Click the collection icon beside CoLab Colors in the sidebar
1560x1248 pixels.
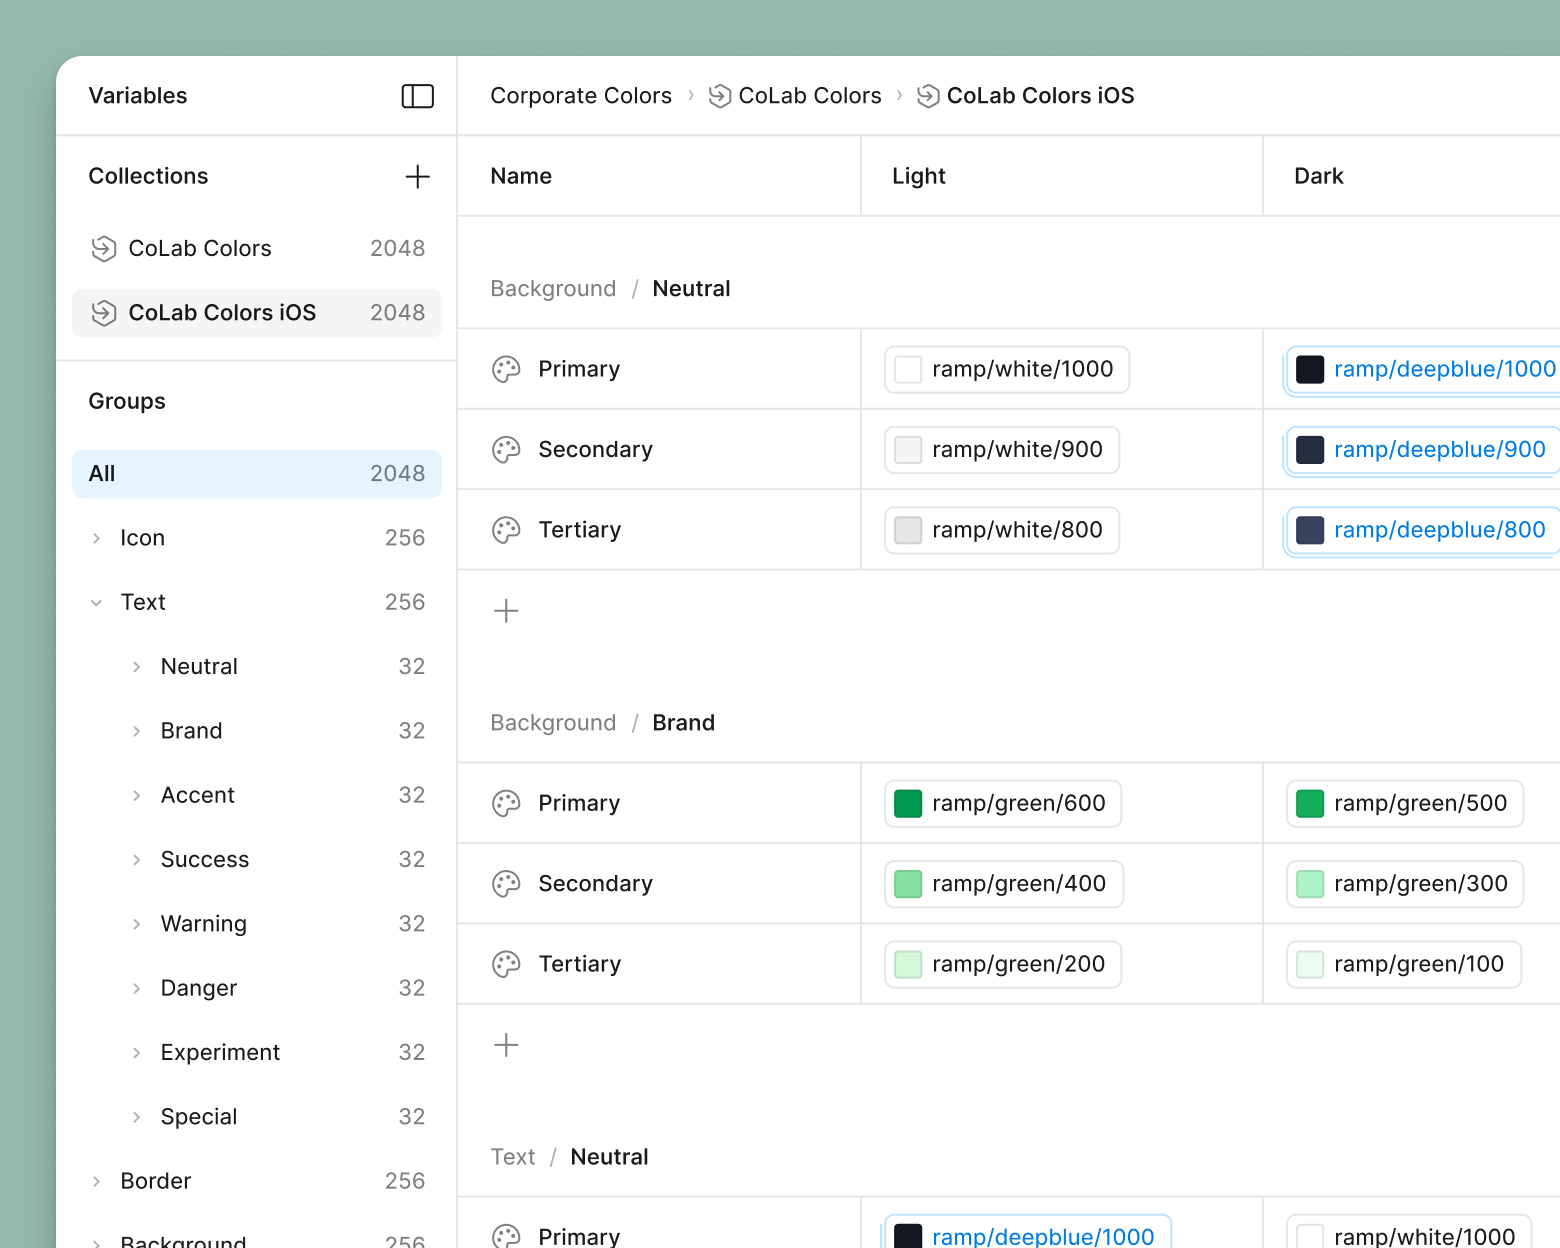tap(104, 249)
